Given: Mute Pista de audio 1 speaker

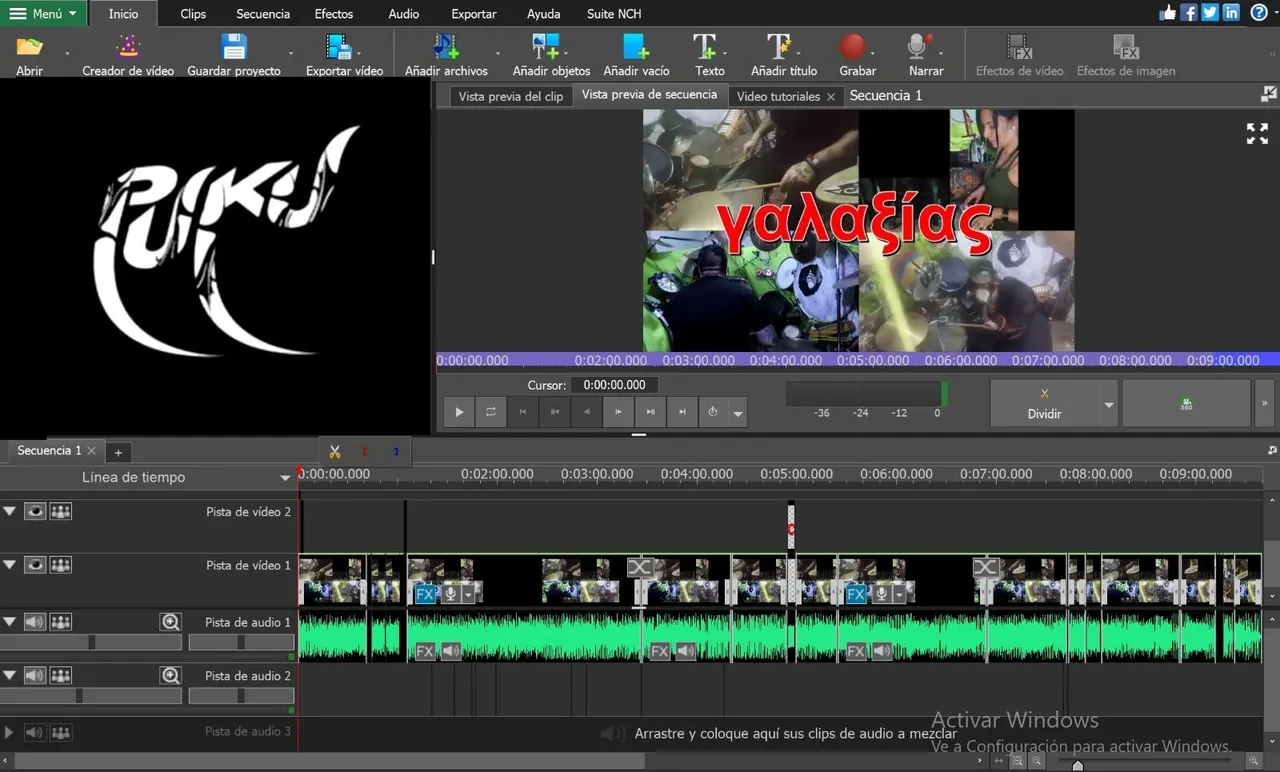Looking at the screenshot, I should [x=35, y=622].
